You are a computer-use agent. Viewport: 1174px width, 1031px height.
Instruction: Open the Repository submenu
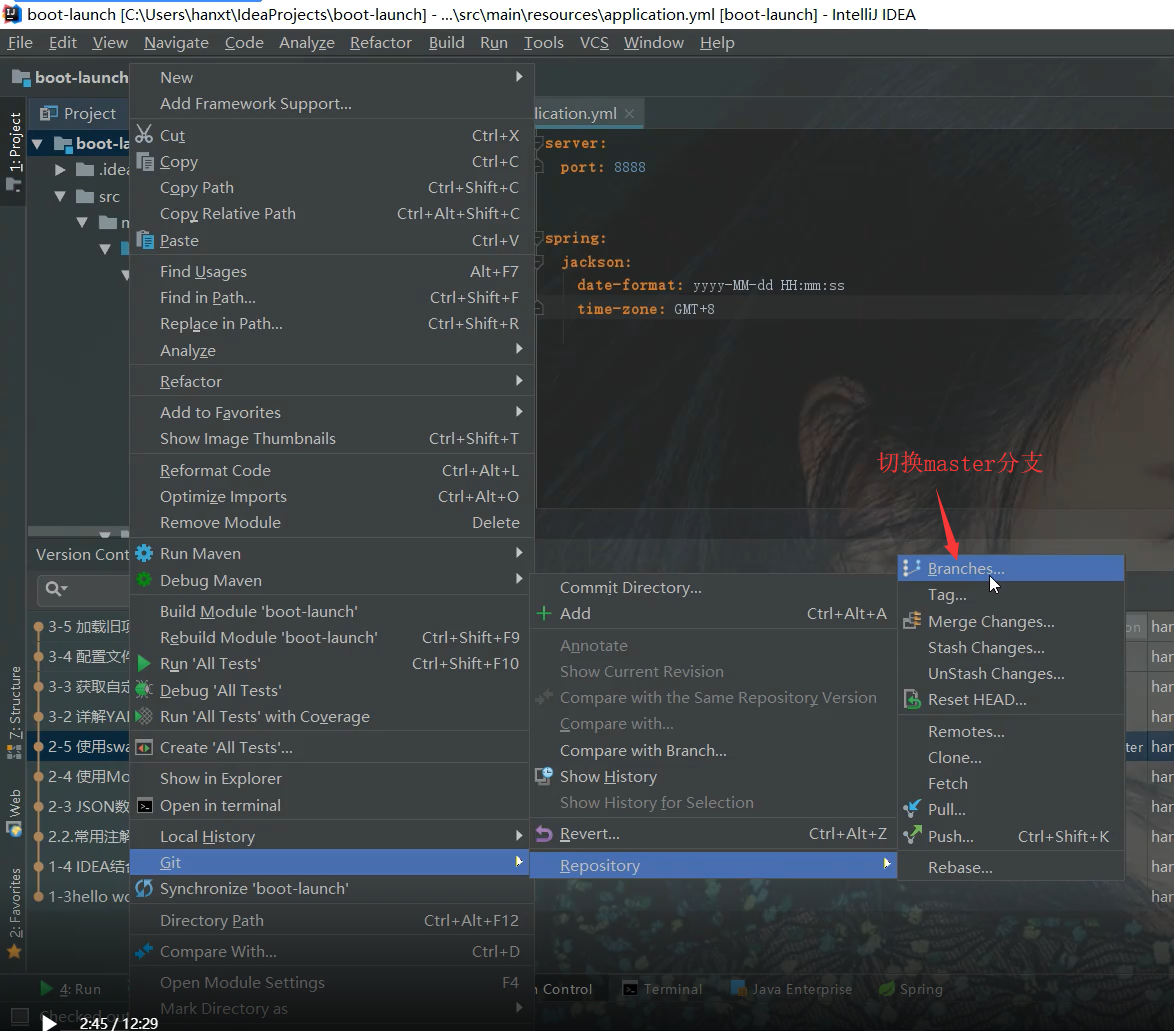713,866
